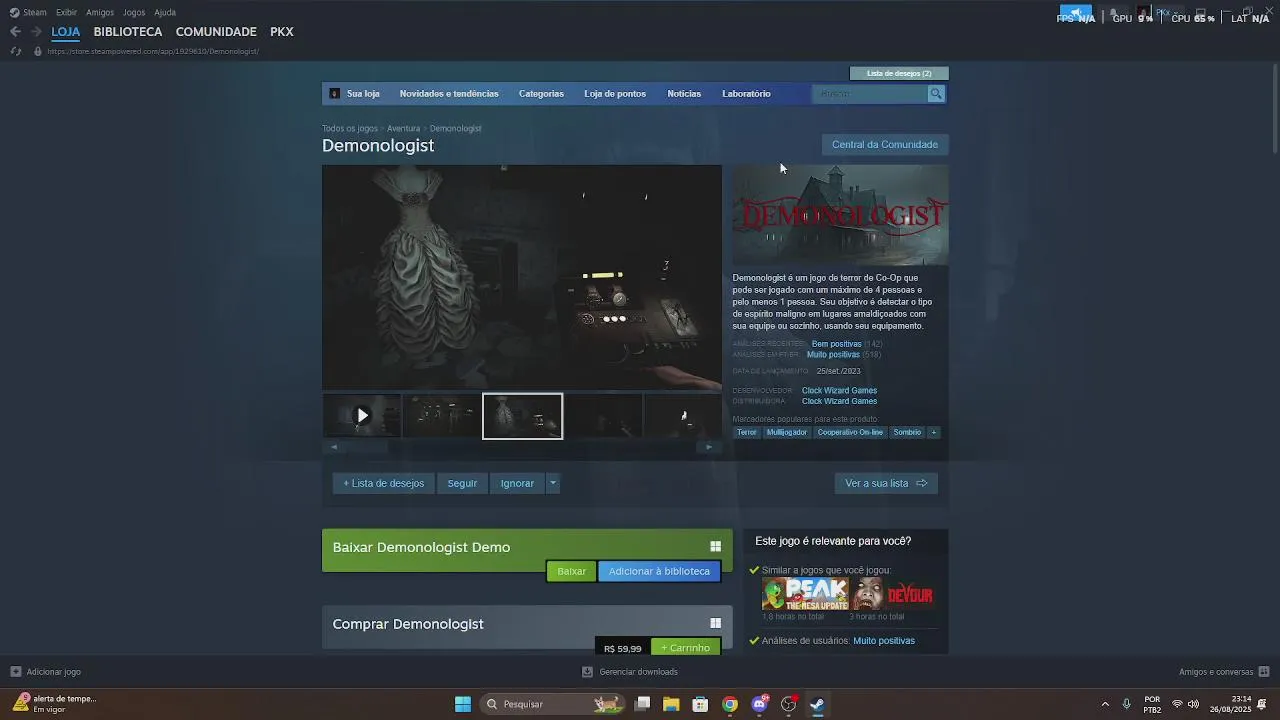Open Task View on the taskbar
1280x720 pixels.
point(643,704)
